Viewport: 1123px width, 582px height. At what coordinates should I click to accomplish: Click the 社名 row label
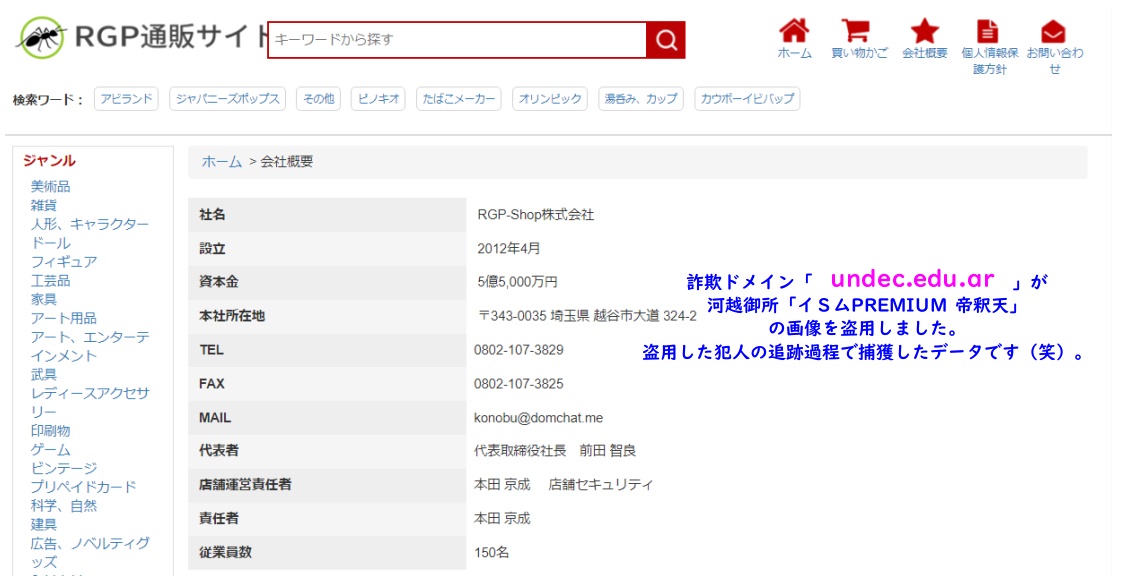point(212,215)
